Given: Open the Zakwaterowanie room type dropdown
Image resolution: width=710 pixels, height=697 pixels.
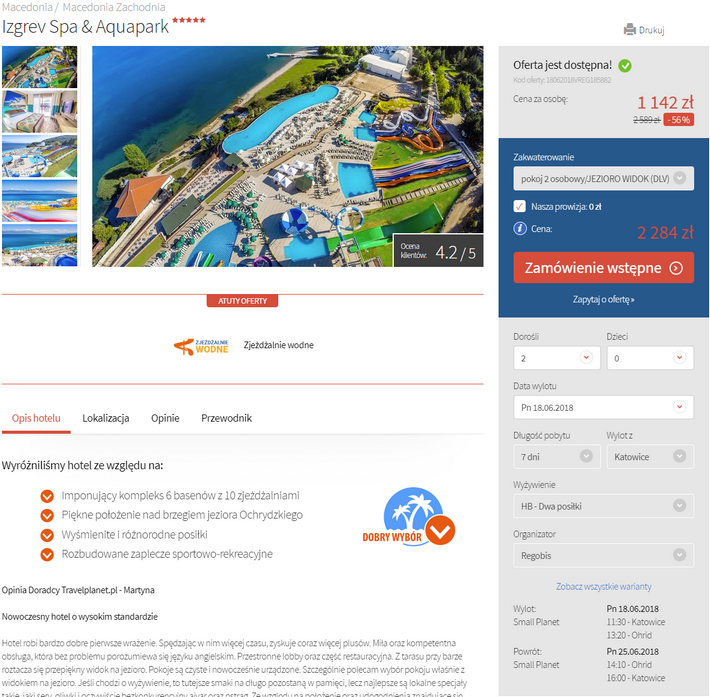Looking at the screenshot, I should [x=603, y=178].
